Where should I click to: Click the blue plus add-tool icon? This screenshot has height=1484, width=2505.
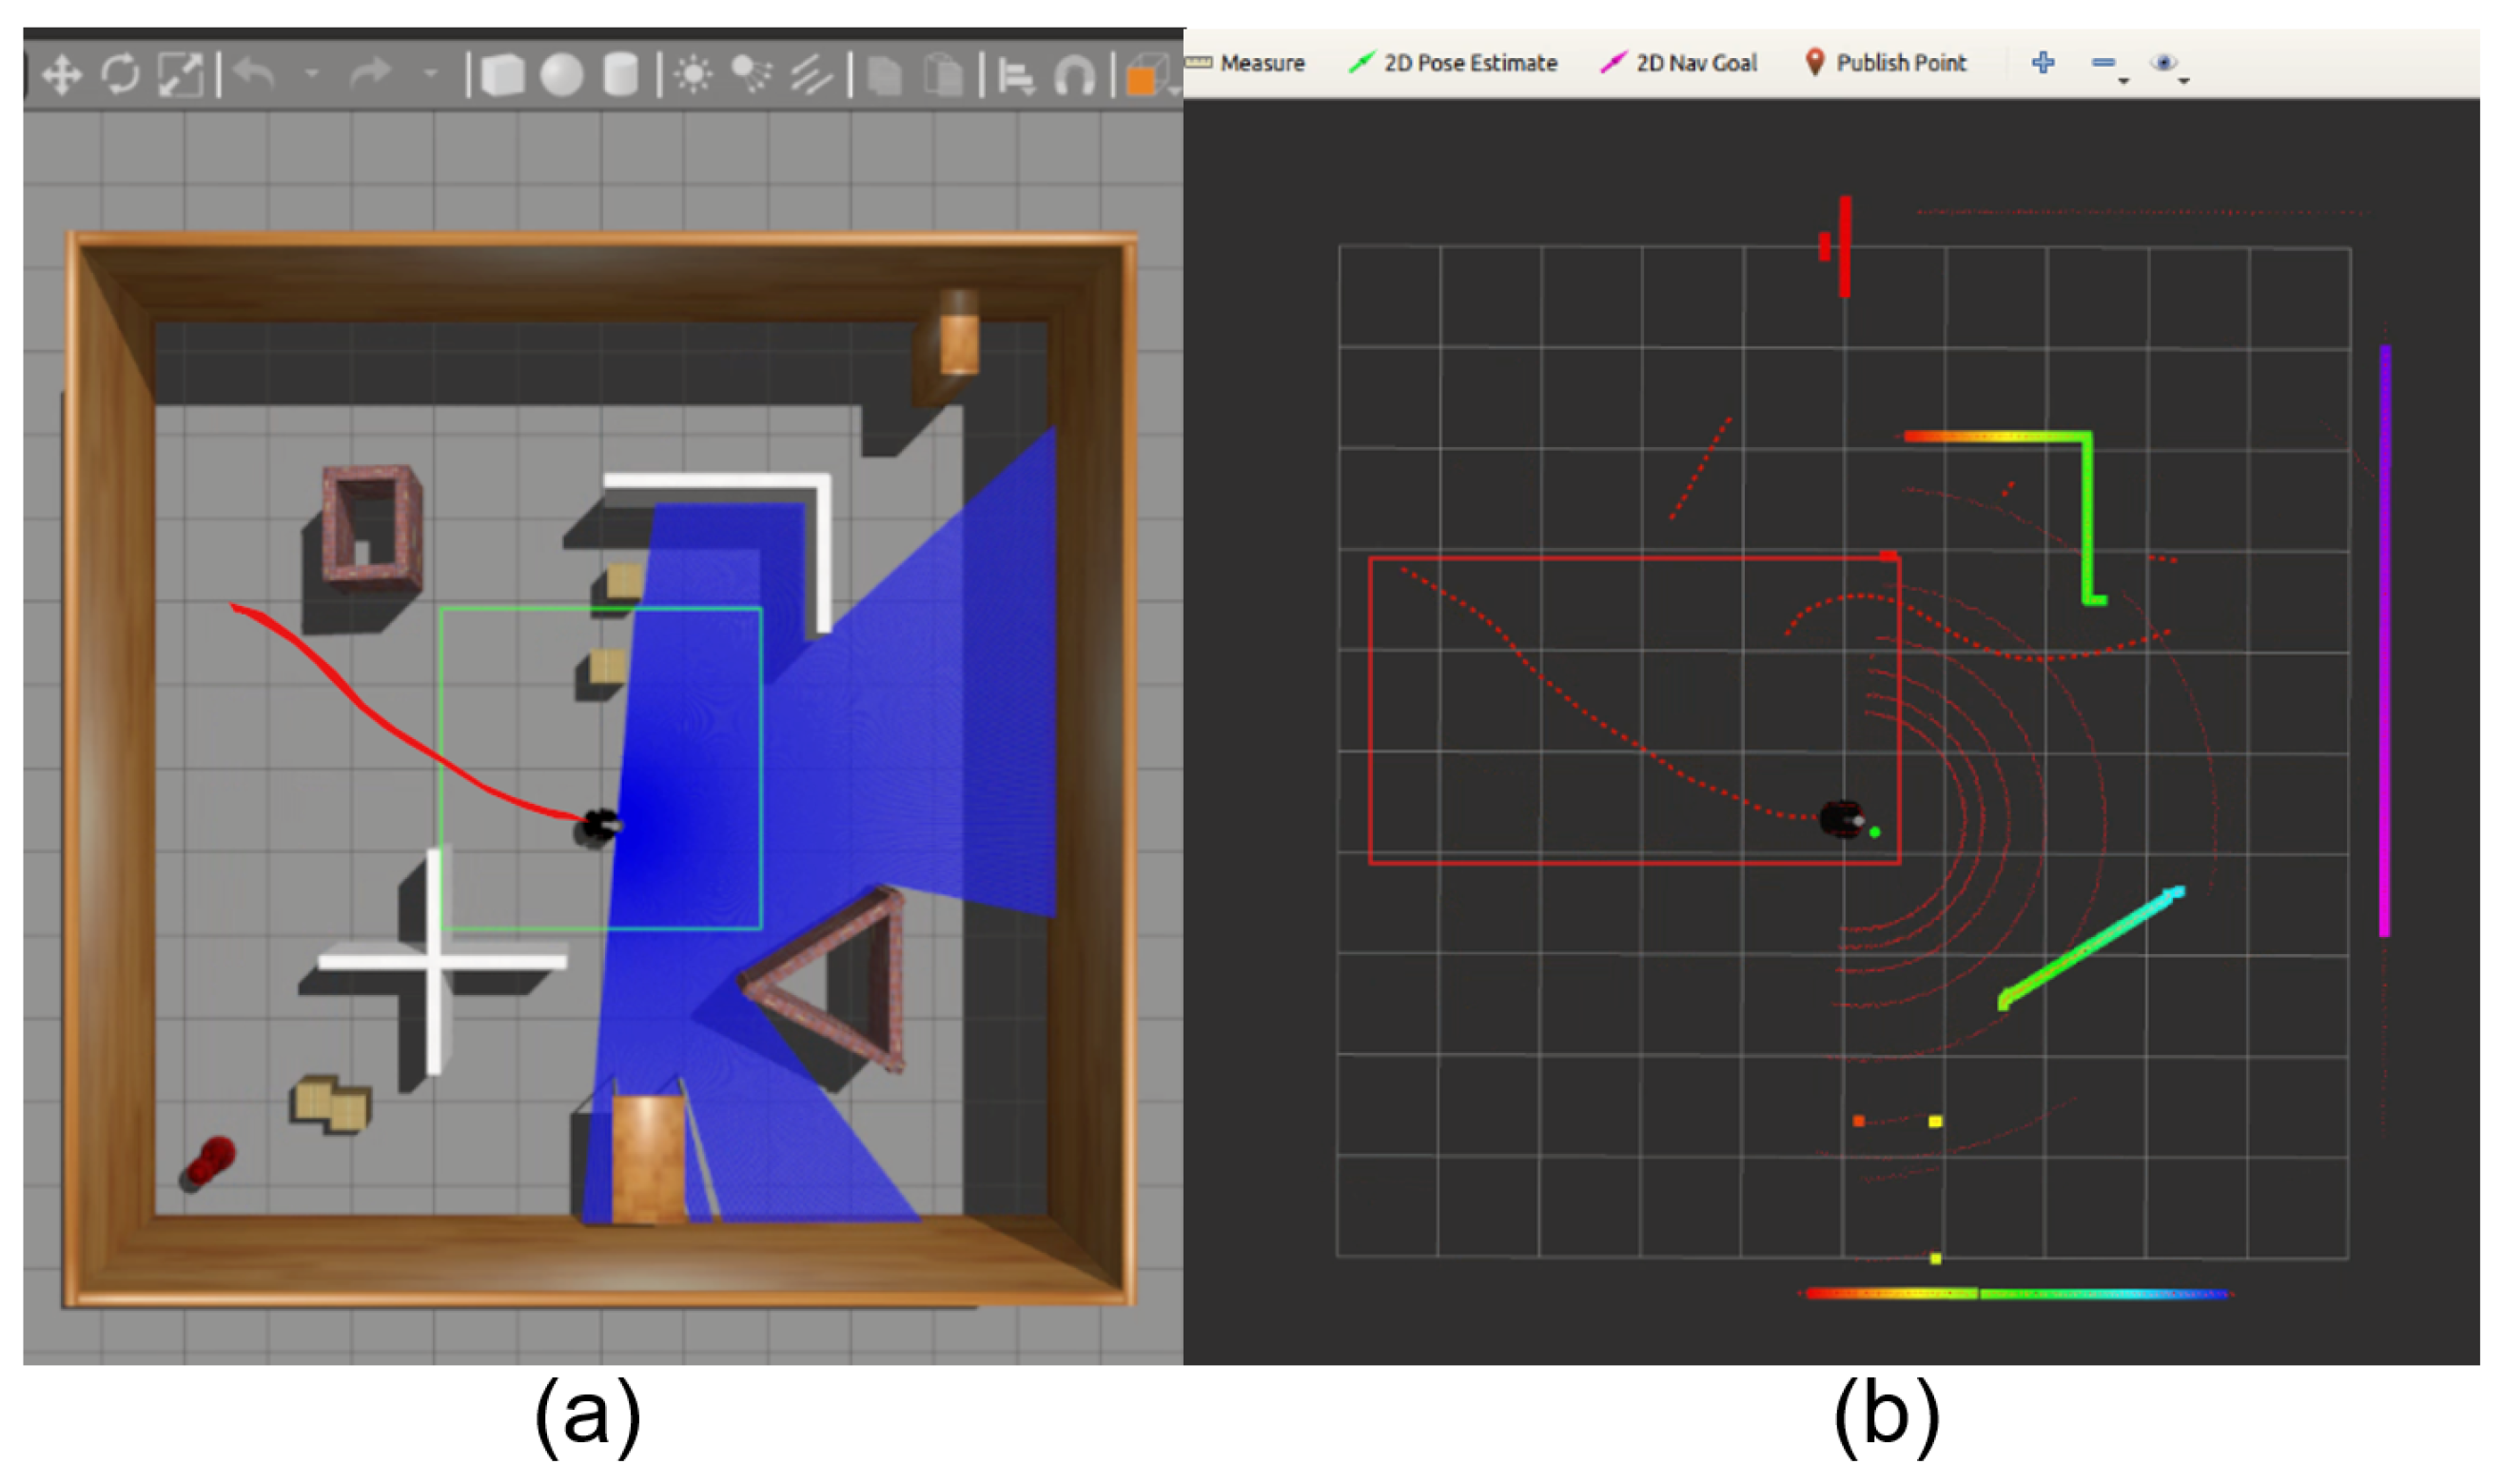2043,63
